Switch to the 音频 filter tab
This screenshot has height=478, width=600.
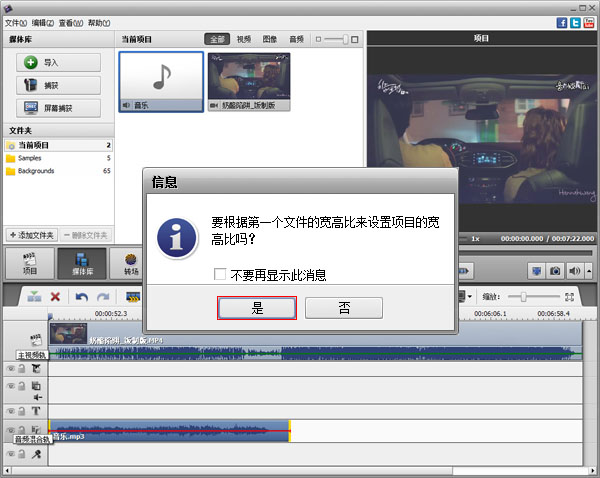point(296,39)
